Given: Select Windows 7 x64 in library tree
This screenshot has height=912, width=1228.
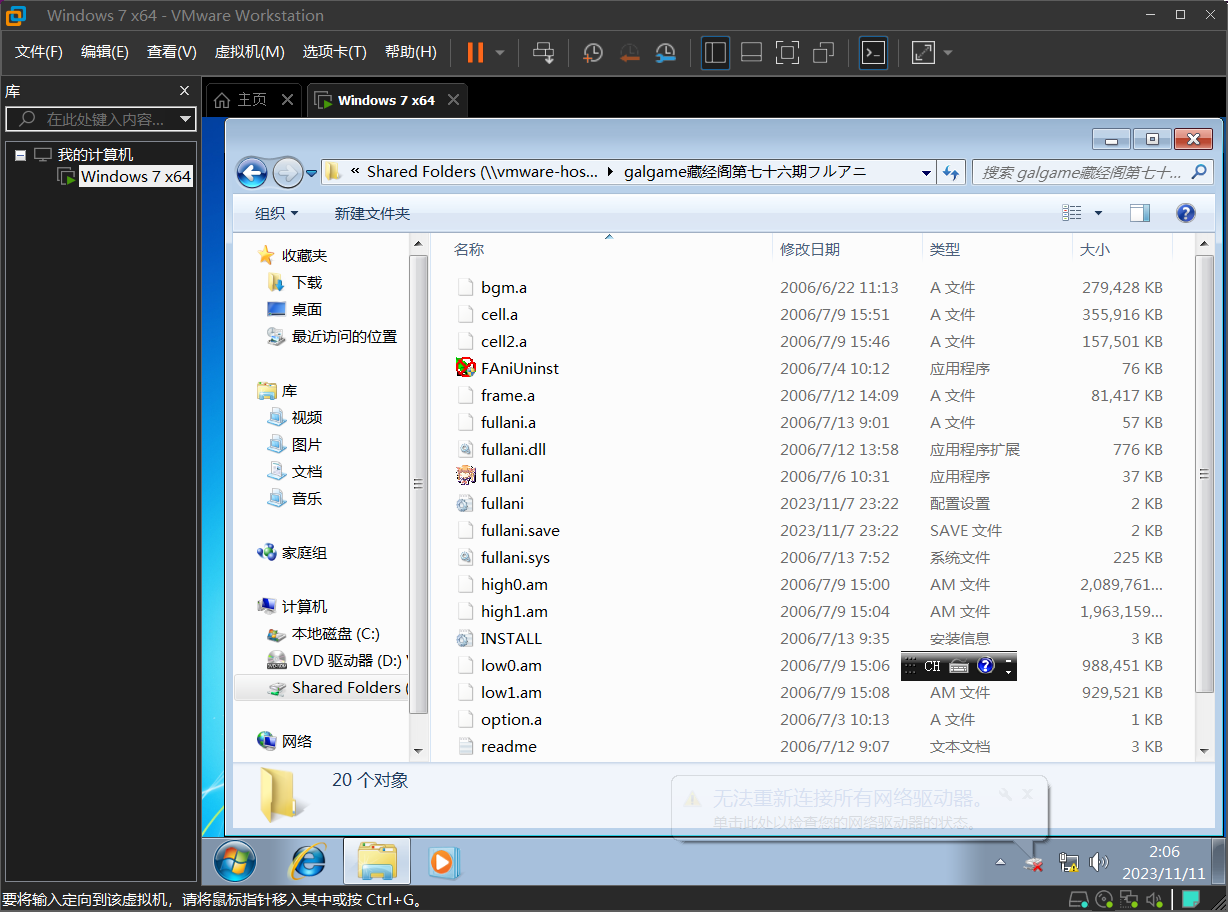Looking at the screenshot, I should click(x=135, y=176).
